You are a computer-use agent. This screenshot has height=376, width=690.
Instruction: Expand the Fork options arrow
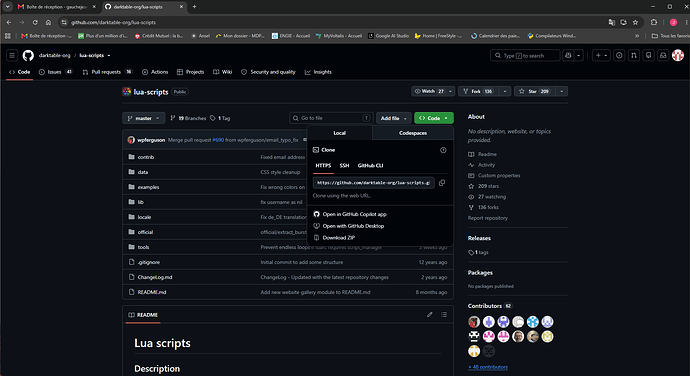(x=505, y=91)
